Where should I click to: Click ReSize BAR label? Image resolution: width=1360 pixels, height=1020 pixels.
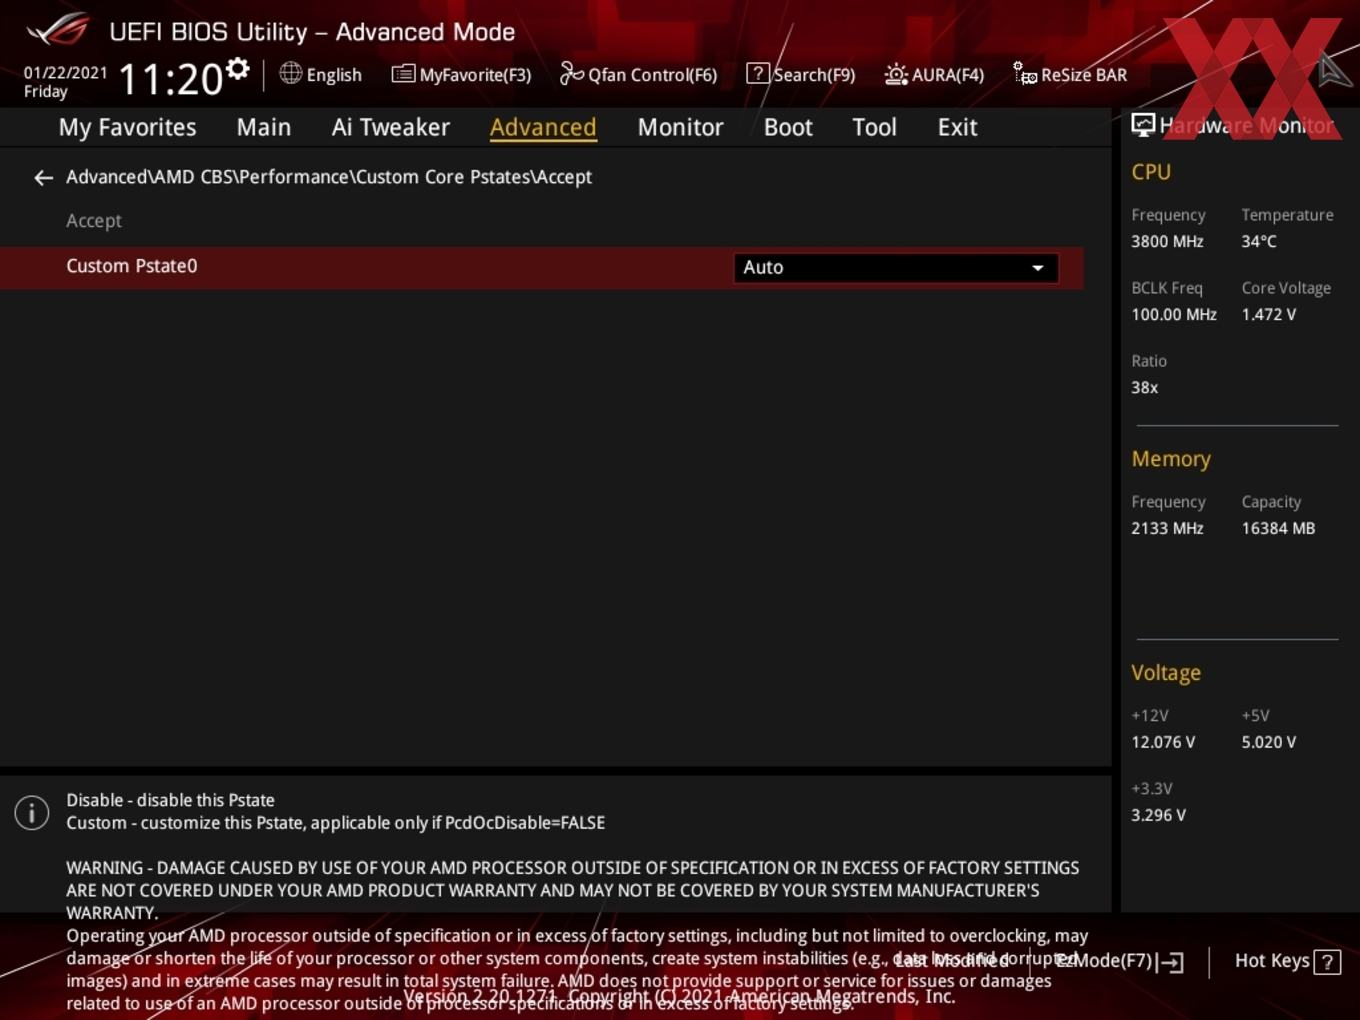coord(1084,75)
